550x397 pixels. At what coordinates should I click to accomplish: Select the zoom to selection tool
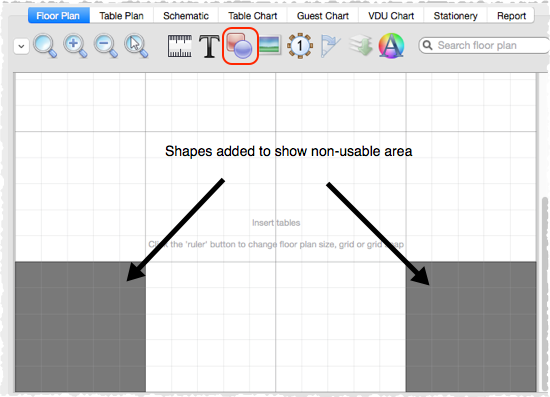pos(136,46)
